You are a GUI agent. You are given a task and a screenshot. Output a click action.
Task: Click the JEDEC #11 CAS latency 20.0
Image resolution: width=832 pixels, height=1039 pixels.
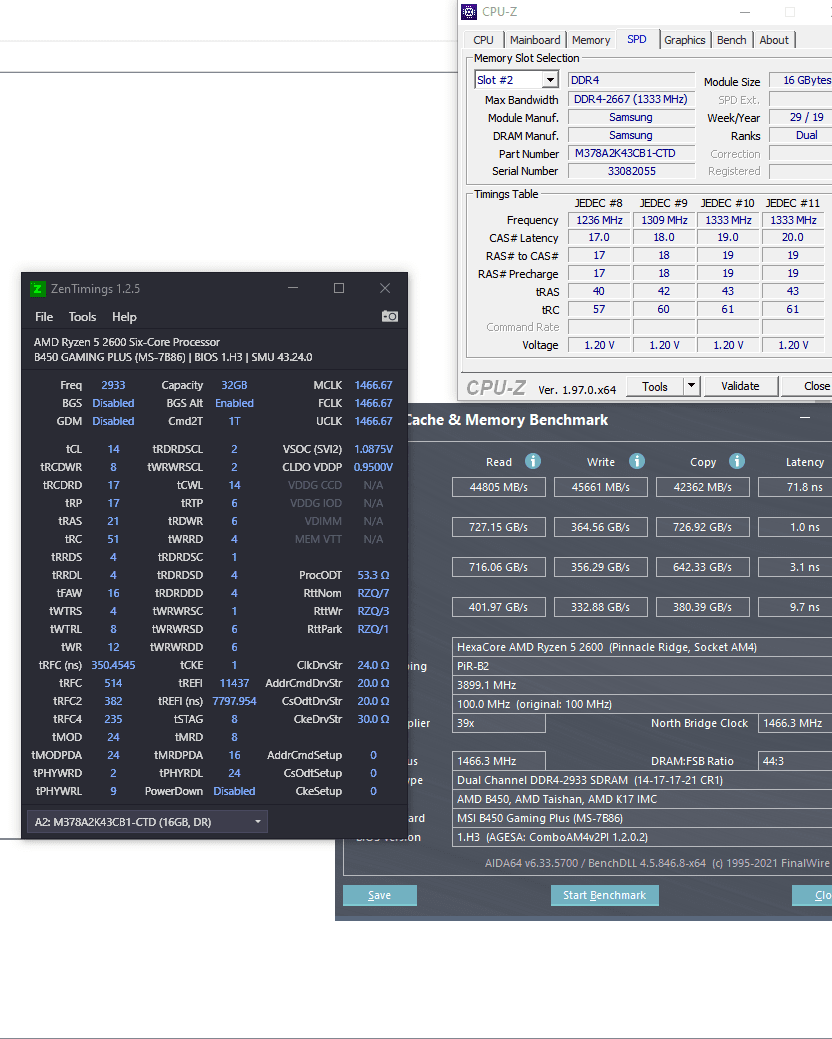(x=792, y=237)
